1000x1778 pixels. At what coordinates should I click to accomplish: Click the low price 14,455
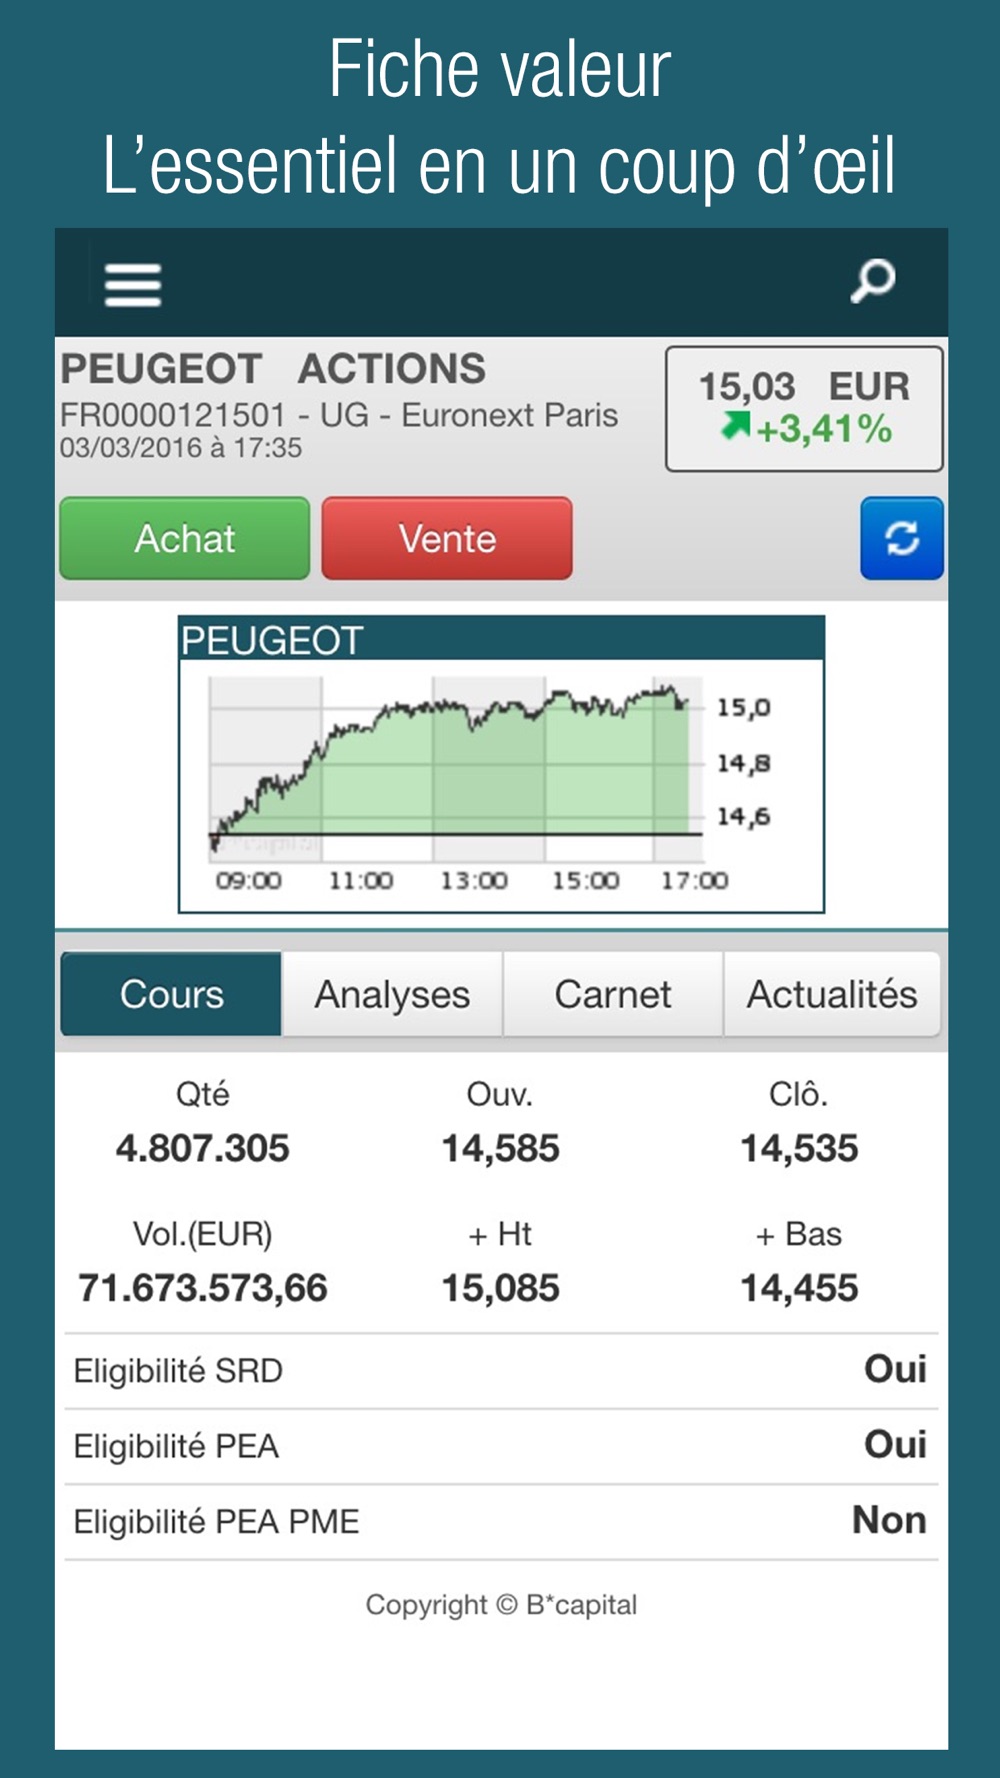799,1288
